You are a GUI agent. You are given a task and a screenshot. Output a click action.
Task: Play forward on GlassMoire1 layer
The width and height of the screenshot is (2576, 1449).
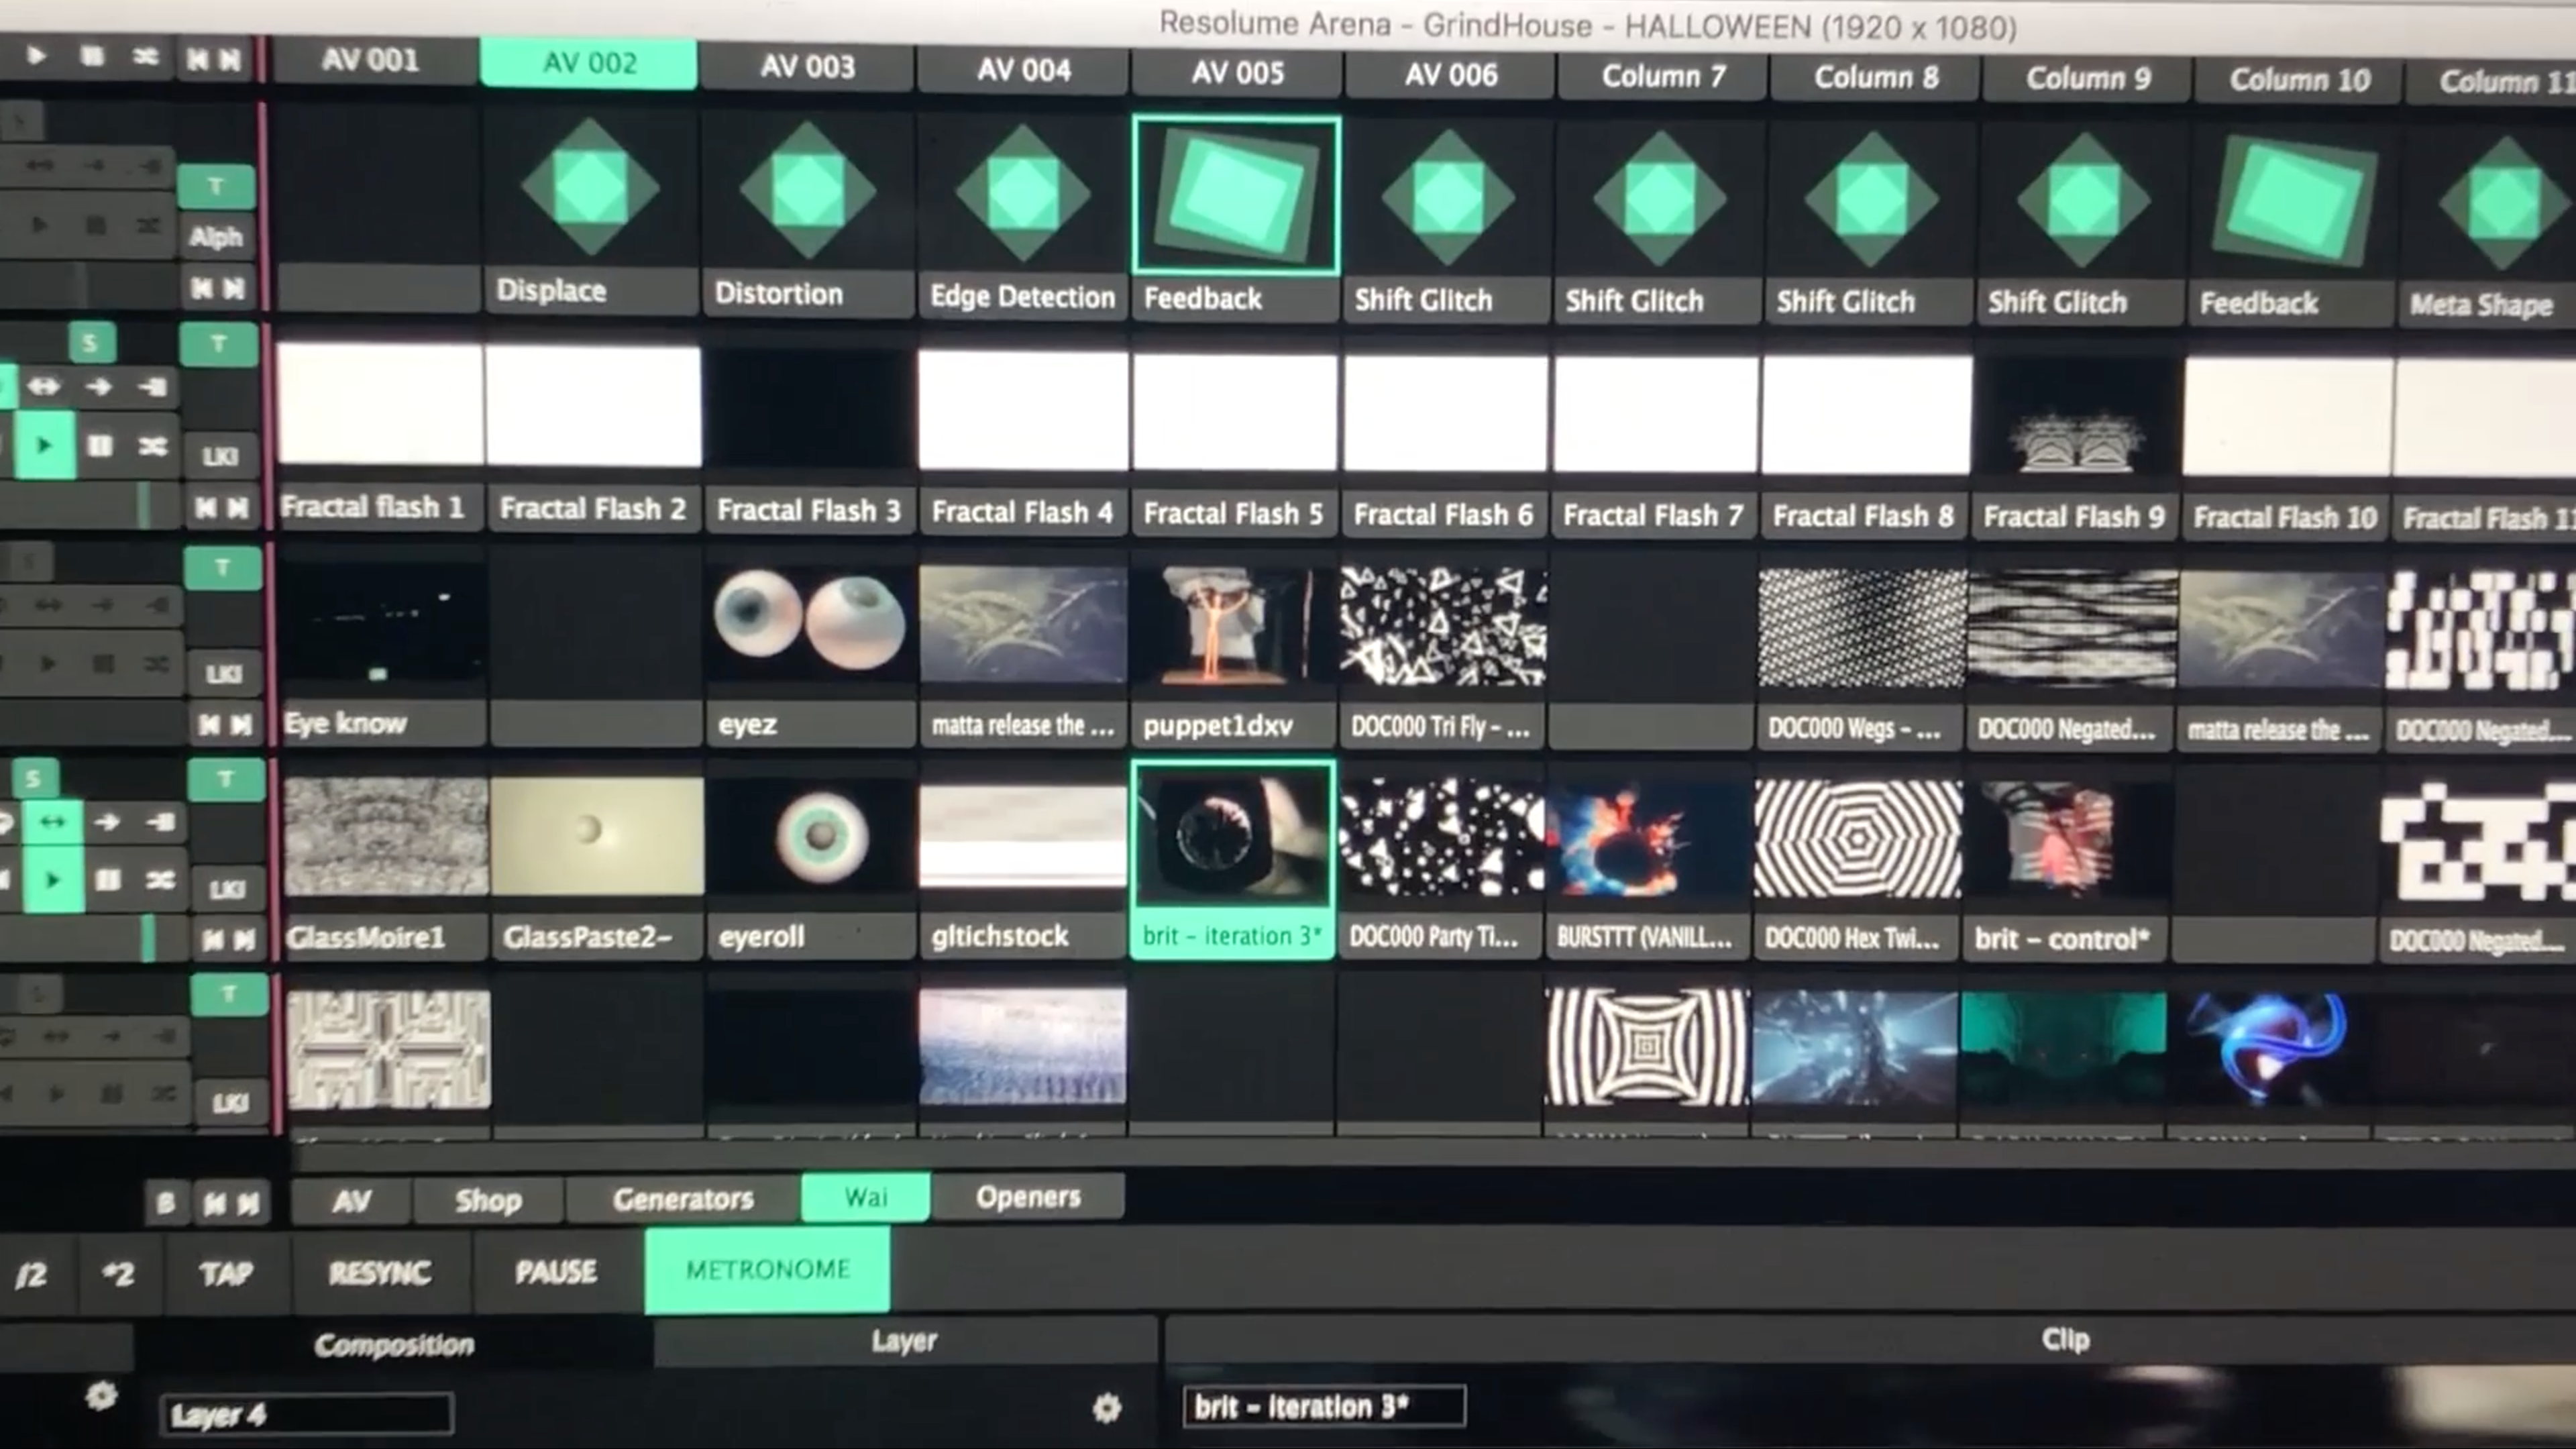[52, 880]
